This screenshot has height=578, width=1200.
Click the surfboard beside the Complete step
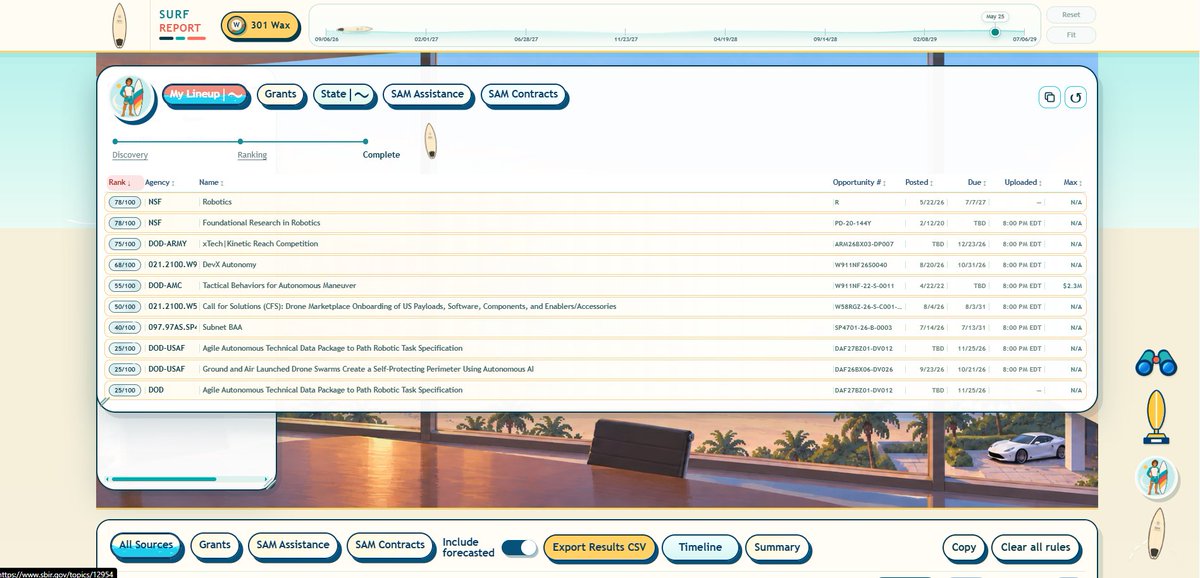pos(430,141)
